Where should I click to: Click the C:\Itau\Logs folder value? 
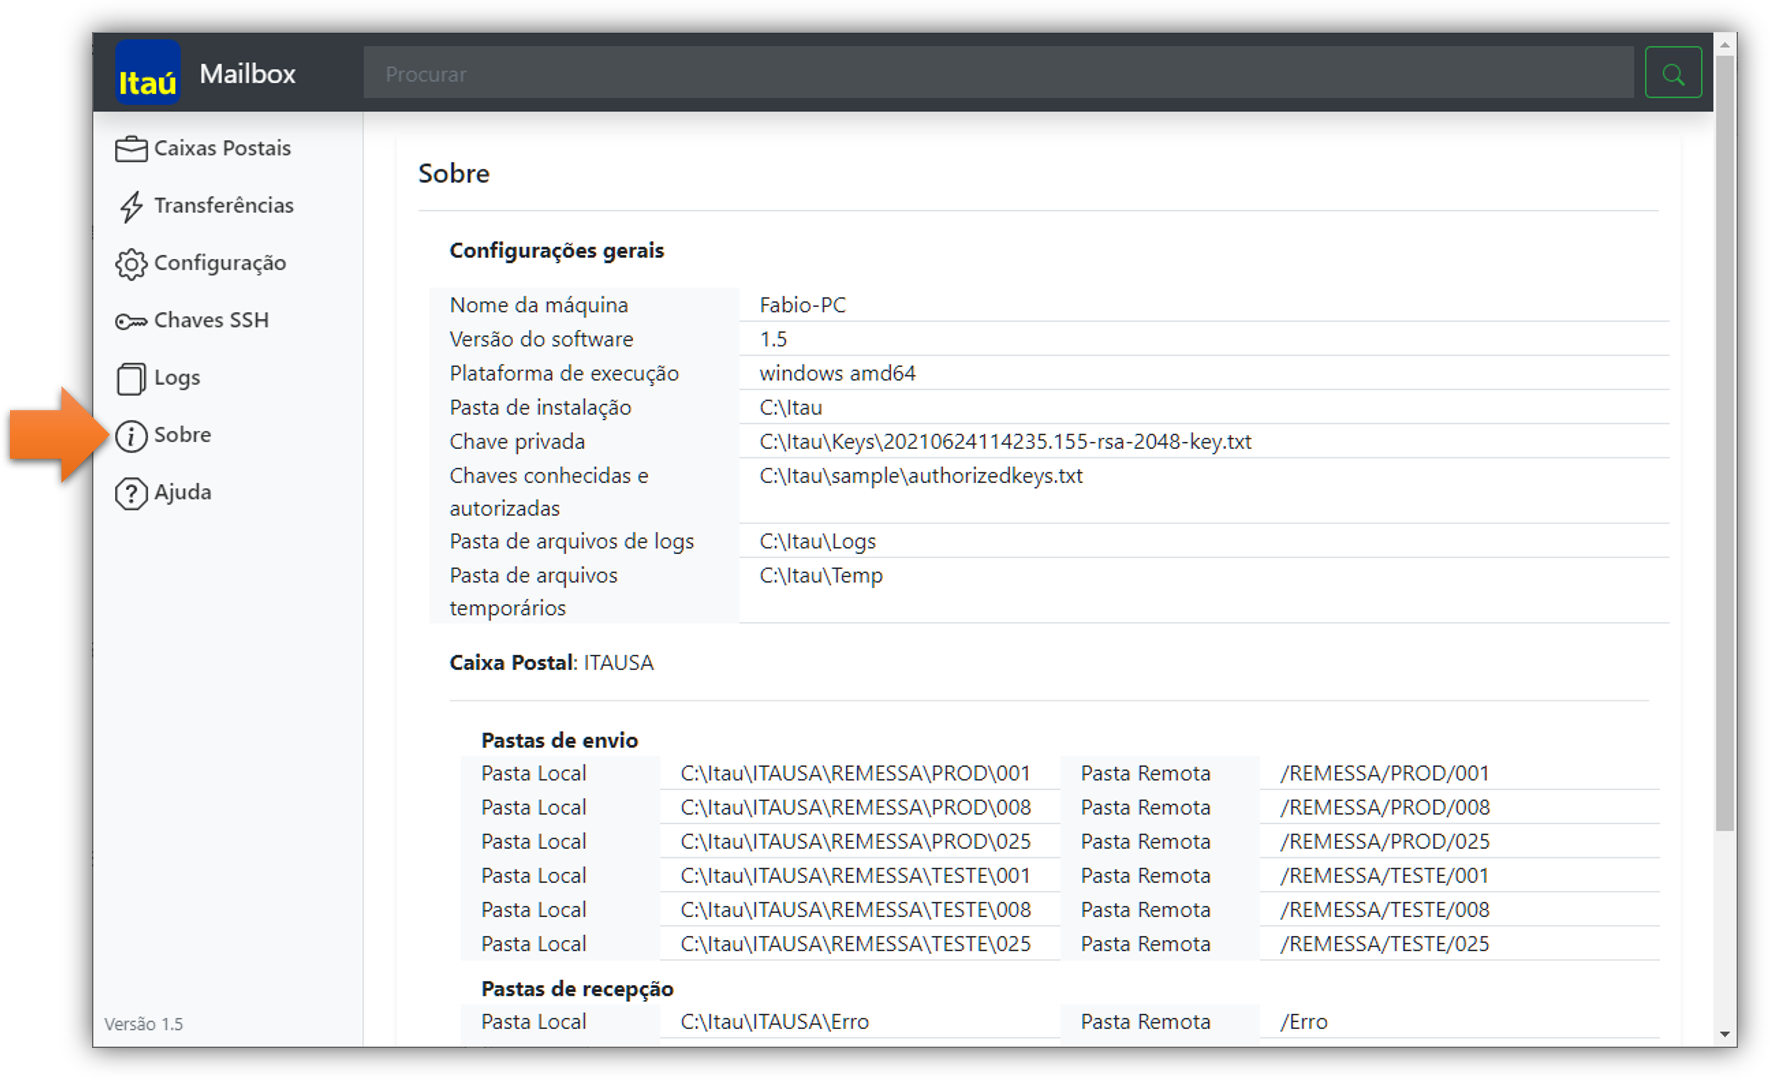(x=817, y=541)
